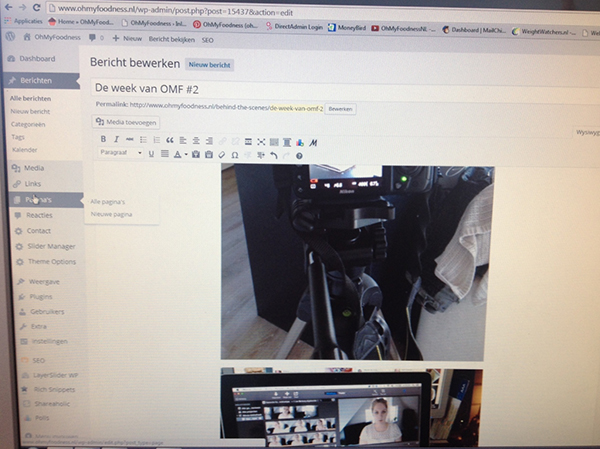Click the Bewerken permalink button

[x=341, y=109]
